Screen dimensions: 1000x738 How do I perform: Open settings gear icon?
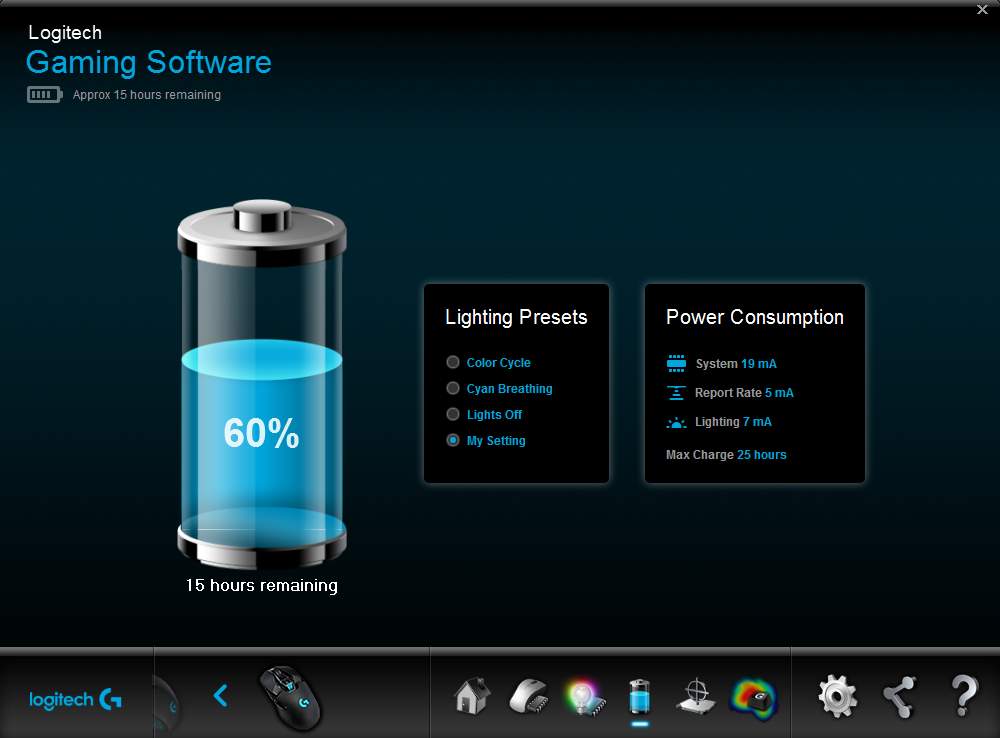pos(838,694)
